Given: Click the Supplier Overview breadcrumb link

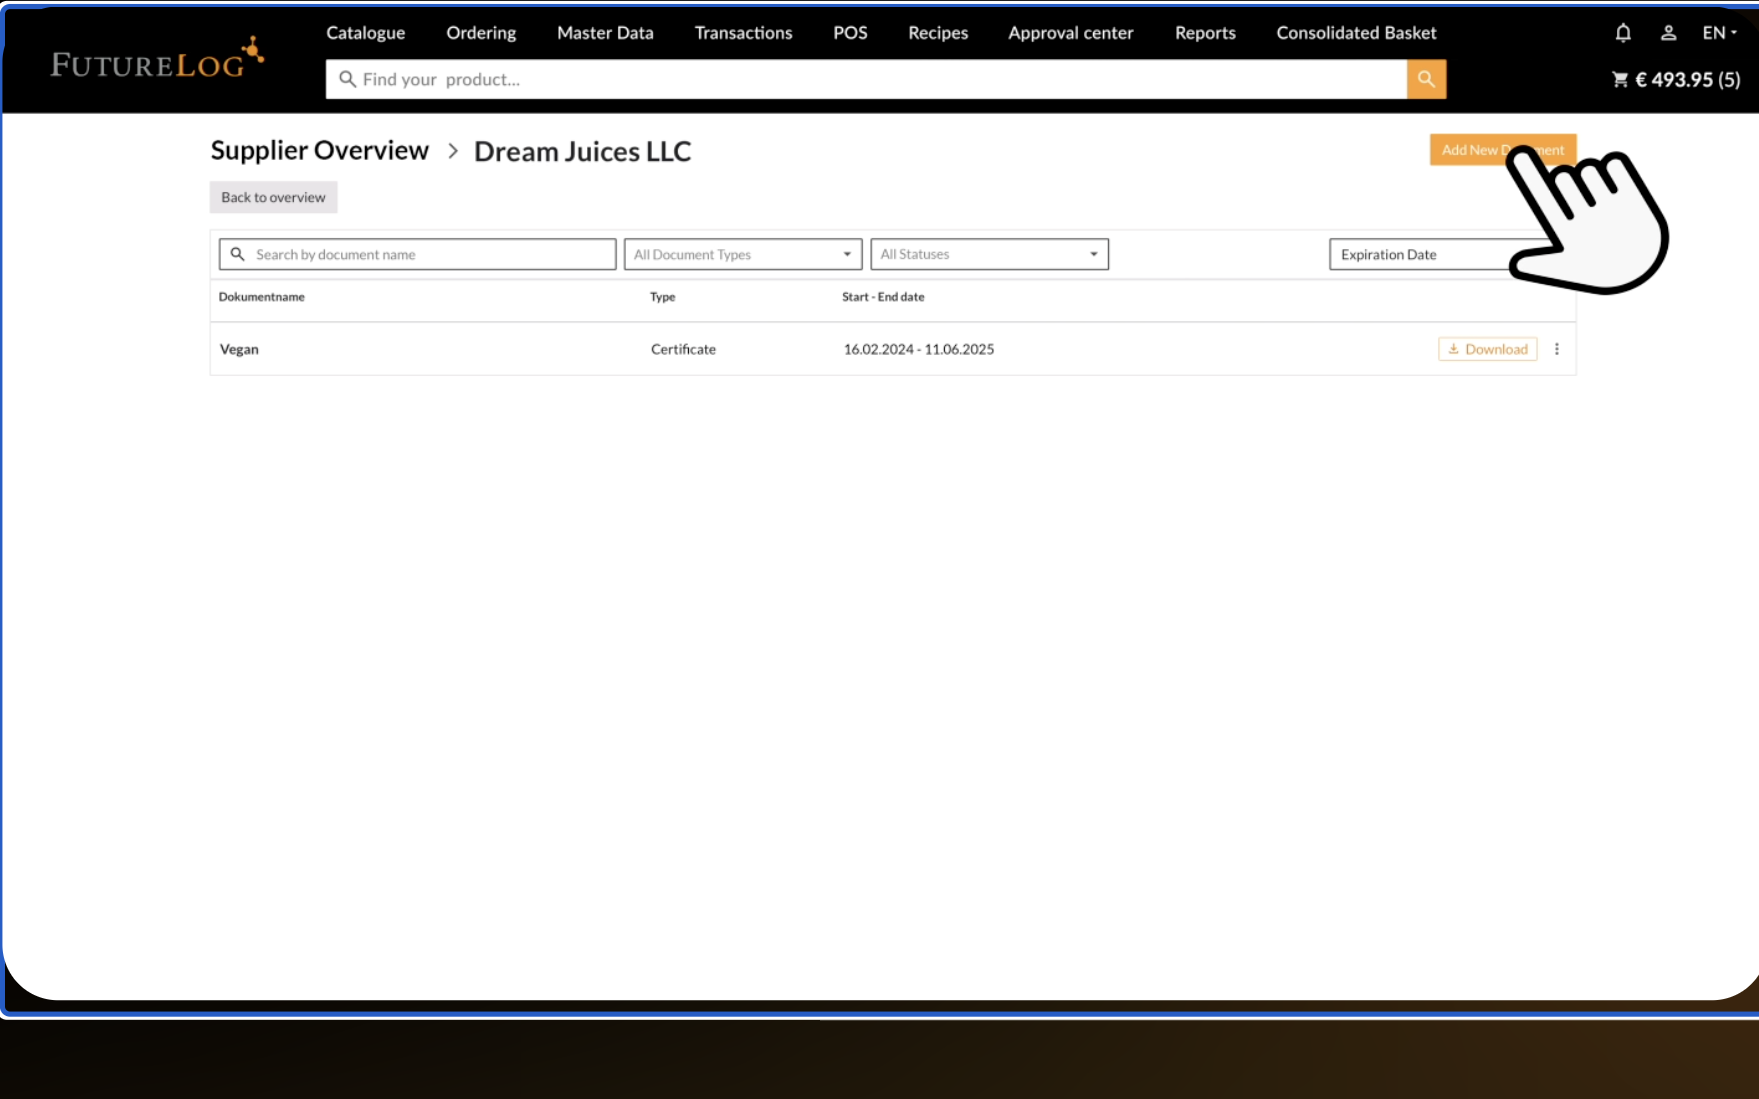Looking at the screenshot, I should (319, 150).
